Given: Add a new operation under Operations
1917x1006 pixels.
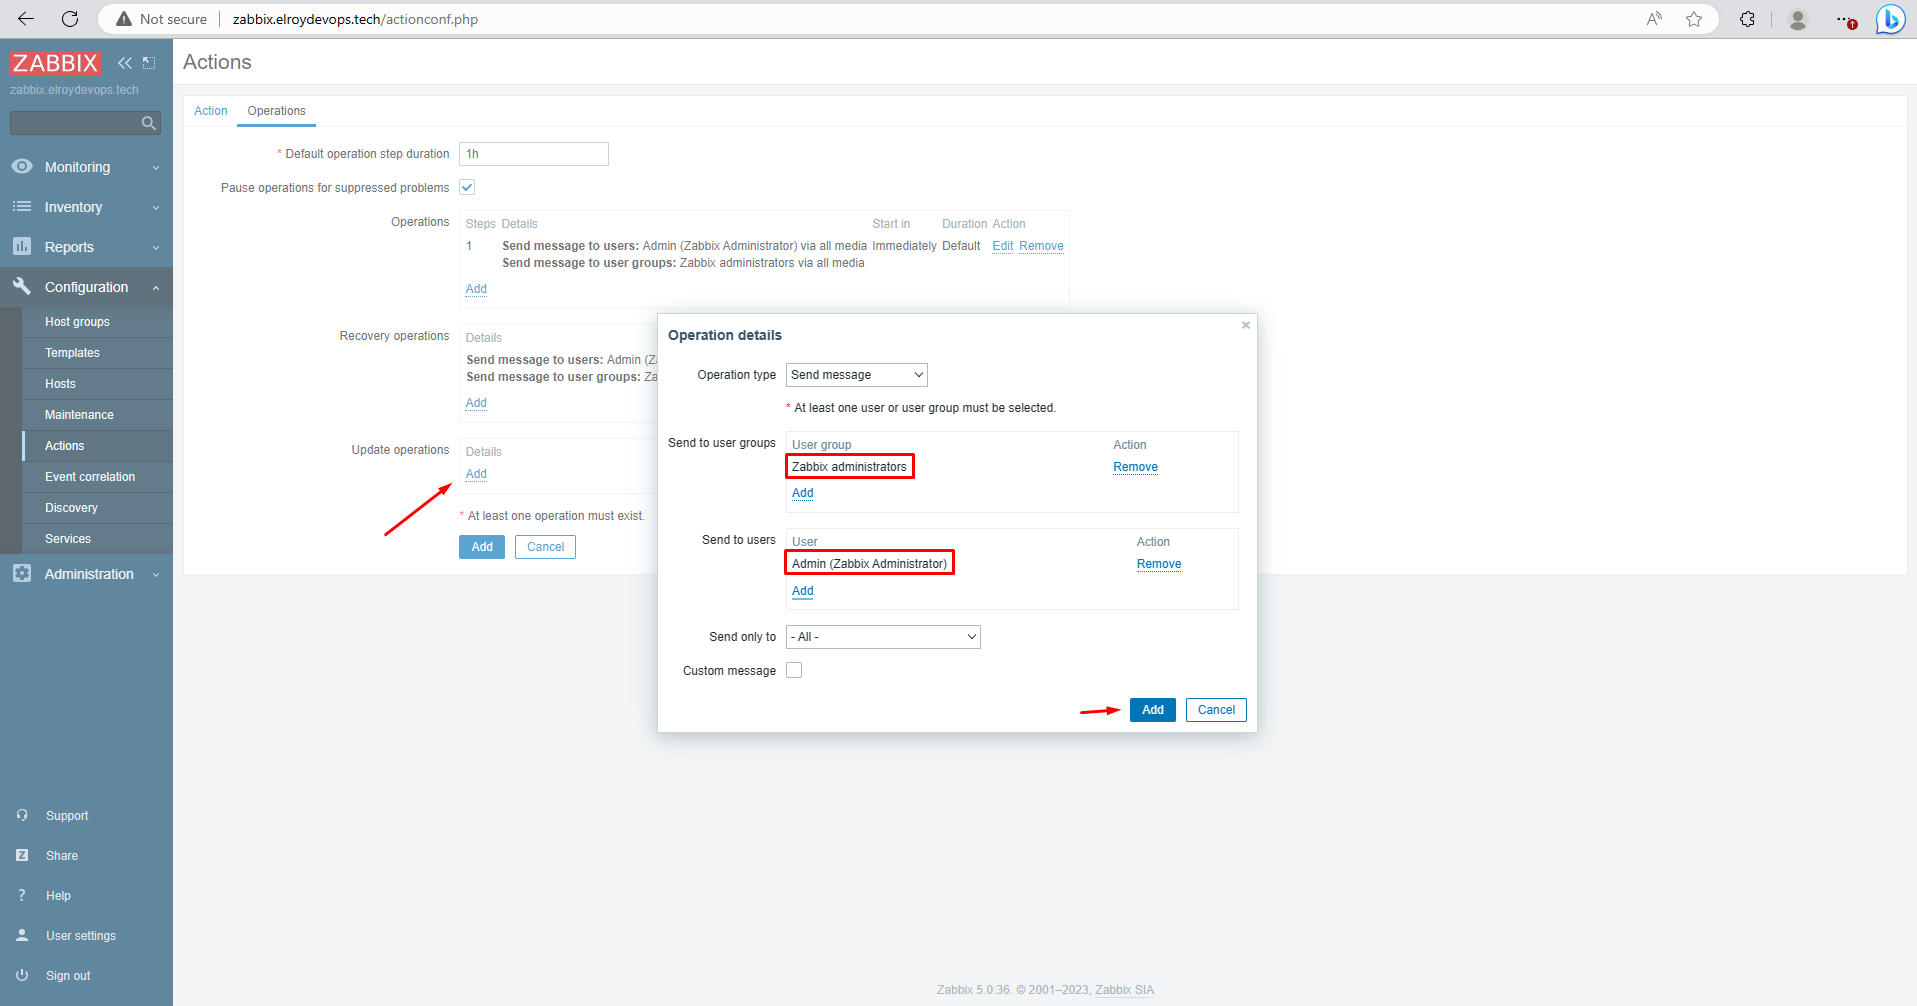Looking at the screenshot, I should [x=476, y=289].
